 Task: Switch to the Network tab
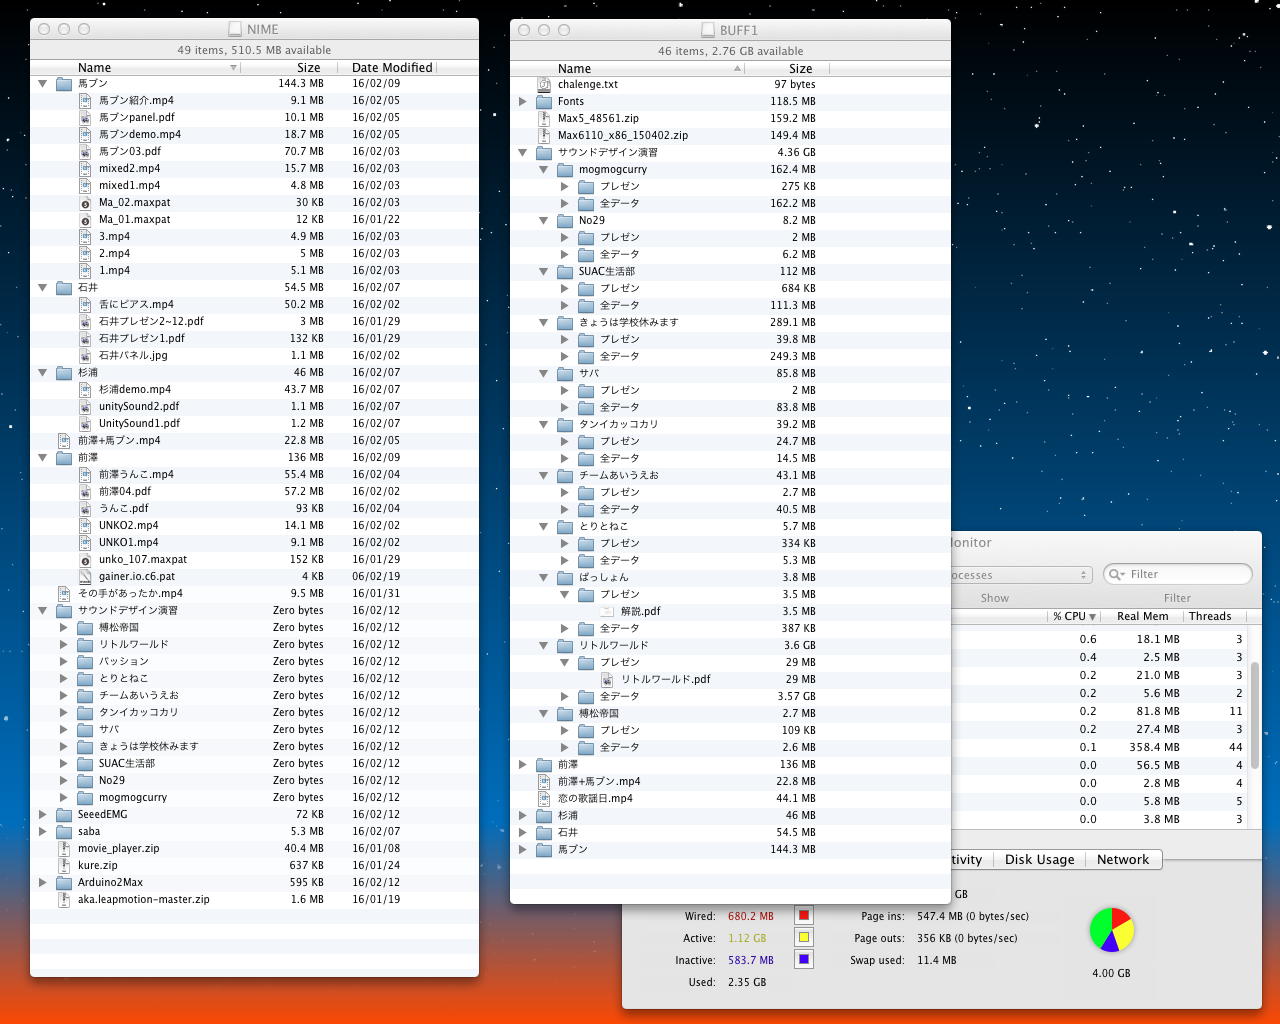pyautogui.click(x=1123, y=859)
